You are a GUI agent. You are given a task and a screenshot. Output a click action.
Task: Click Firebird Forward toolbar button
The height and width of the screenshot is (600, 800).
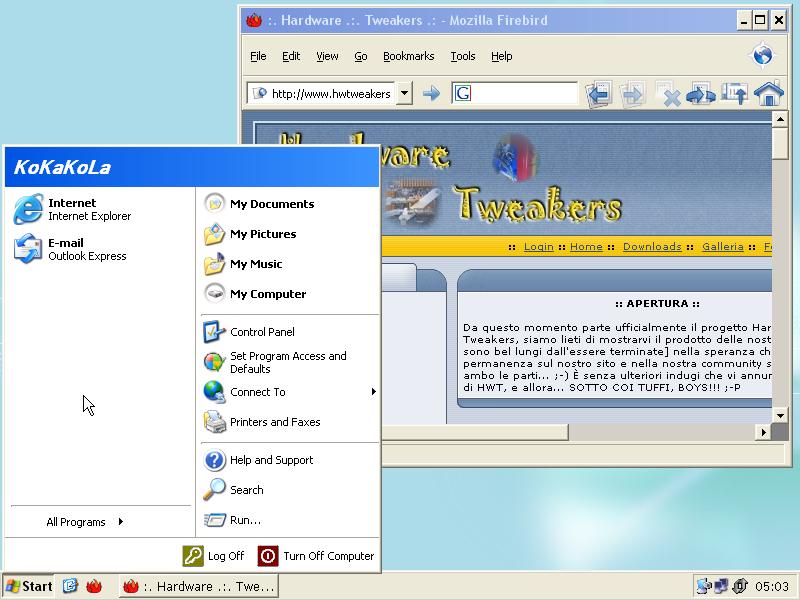click(632, 94)
